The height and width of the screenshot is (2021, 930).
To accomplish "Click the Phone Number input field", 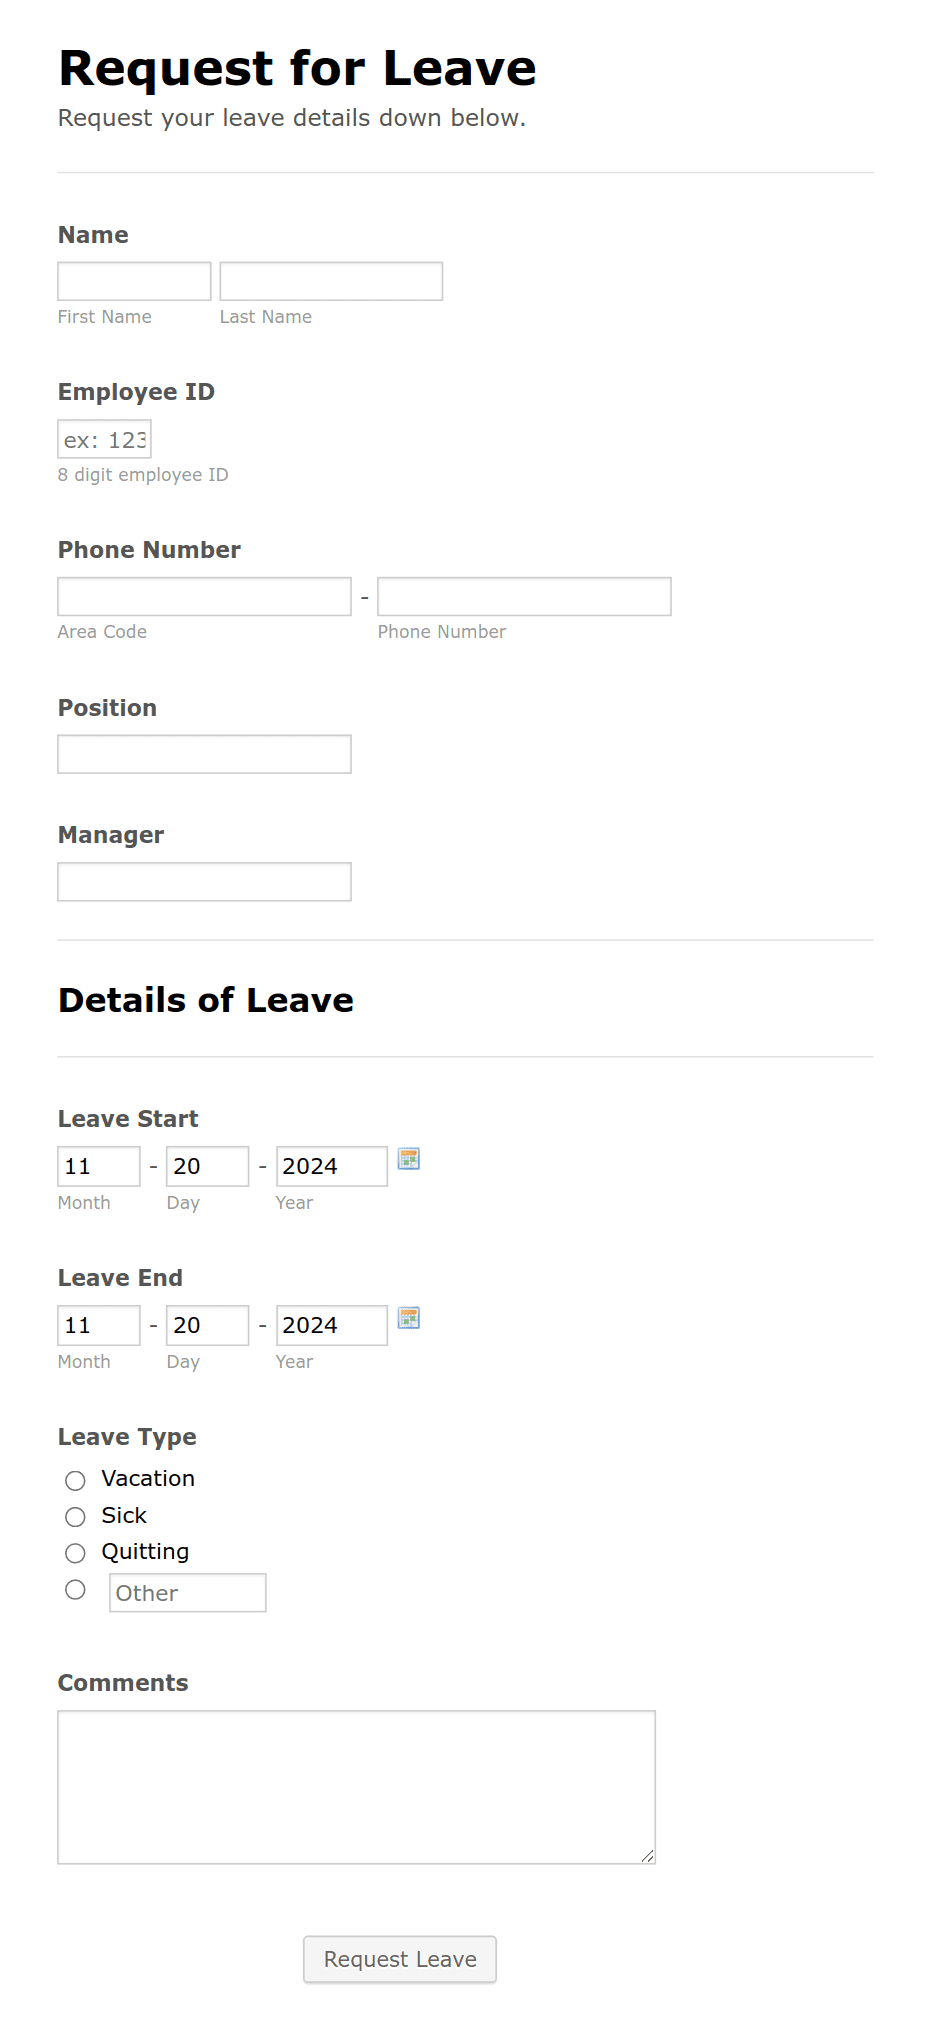I will [x=524, y=596].
